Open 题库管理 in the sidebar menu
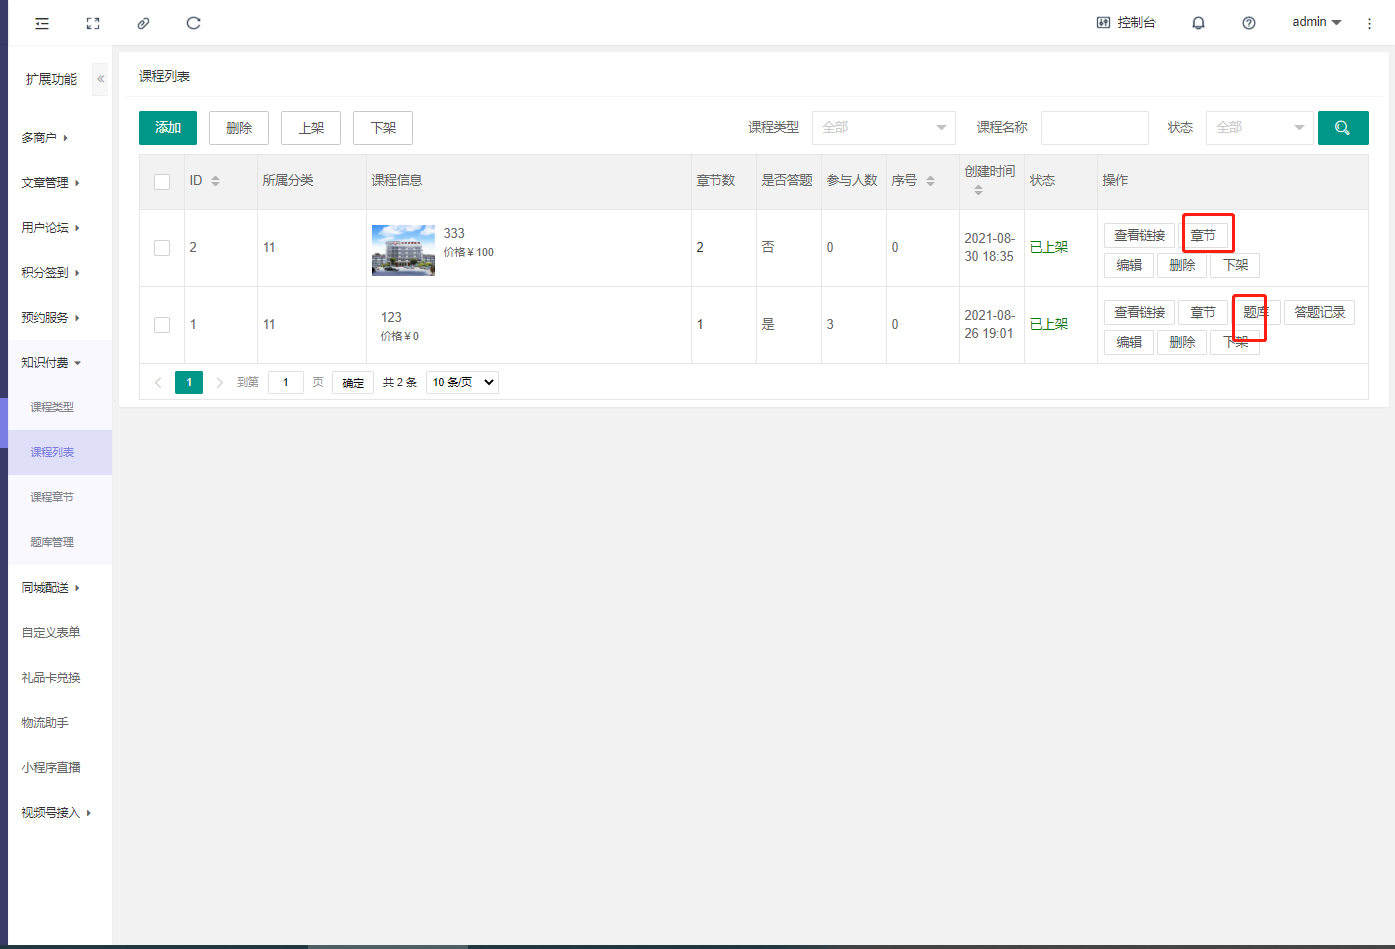The height and width of the screenshot is (949, 1395). click(52, 542)
